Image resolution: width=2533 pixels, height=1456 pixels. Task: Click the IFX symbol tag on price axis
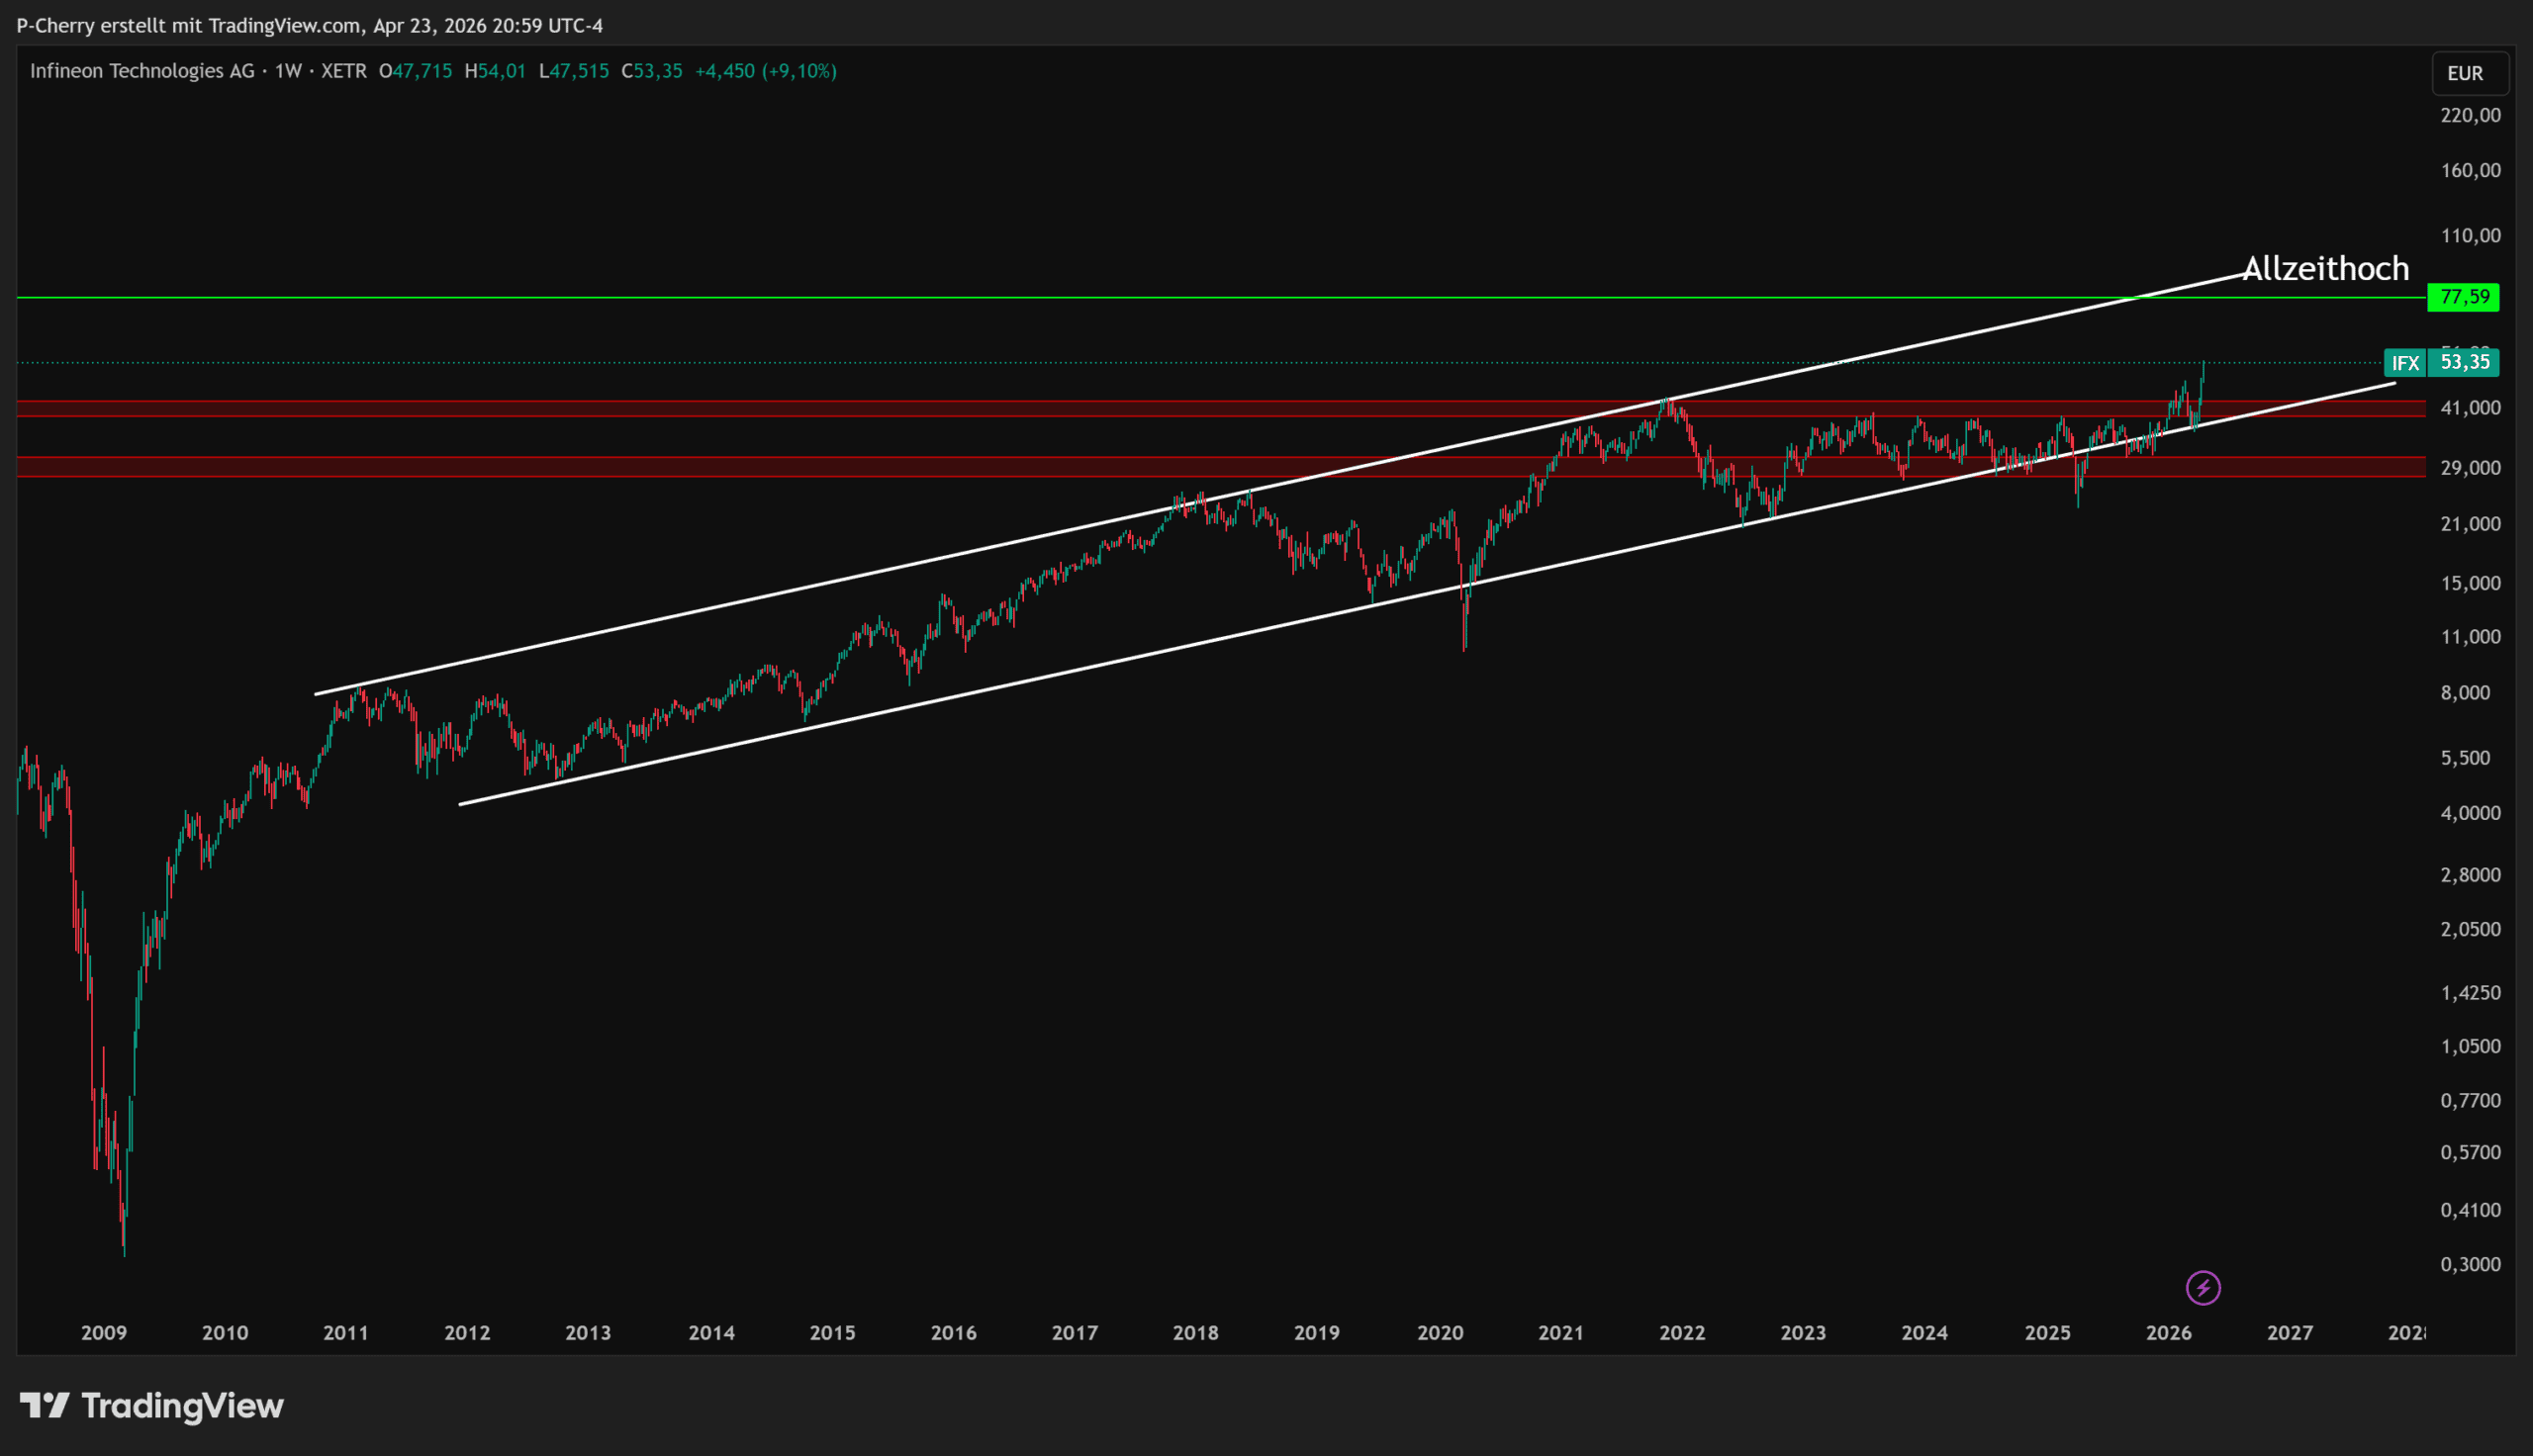2405,363
